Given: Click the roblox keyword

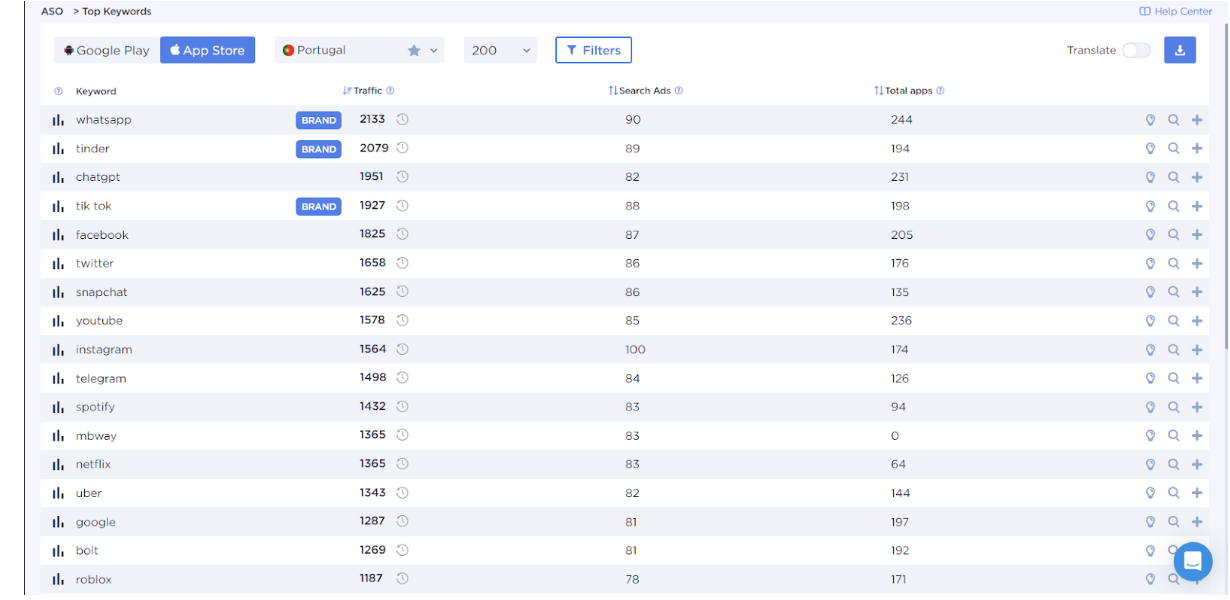Looking at the screenshot, I should (94, 580).
